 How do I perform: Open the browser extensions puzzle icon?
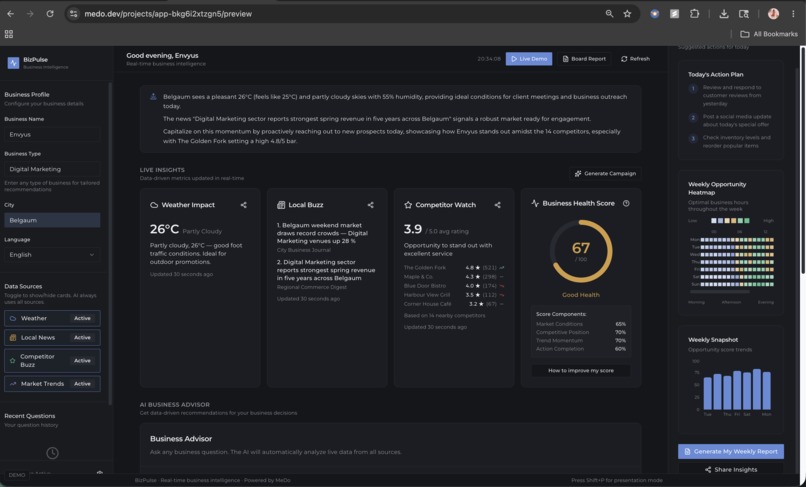pos(694,14)
